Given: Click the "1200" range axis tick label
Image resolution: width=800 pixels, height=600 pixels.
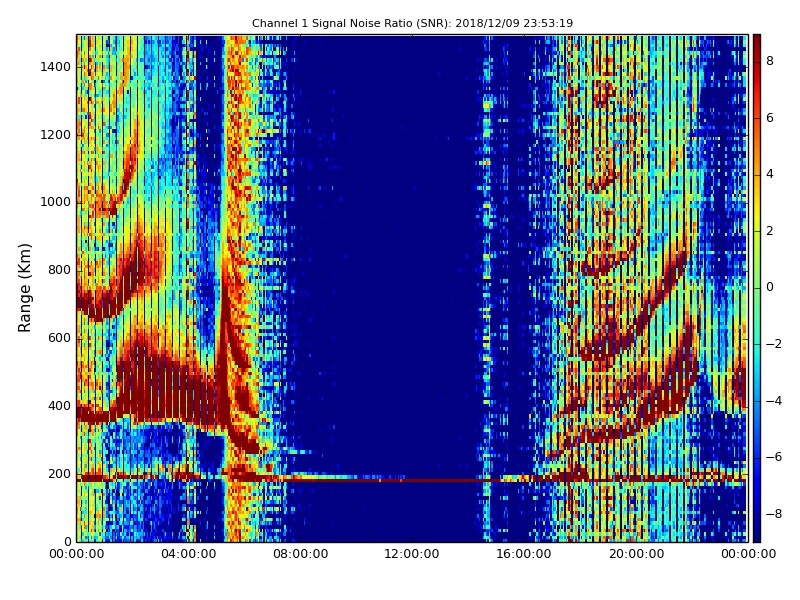Looking at the screenshot, I should (x=56, y=135).
